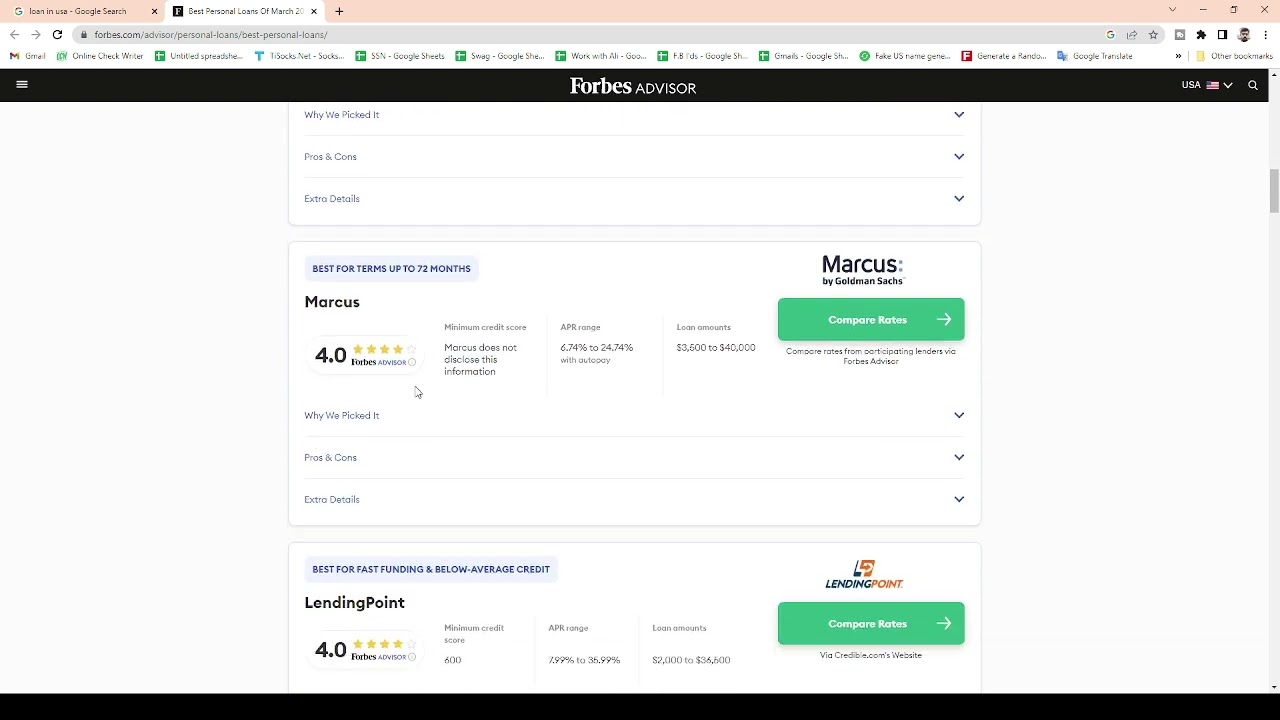Click the Google icon in address bar
The height and width of the screenshot is (720, 1280).
click(1110, 35)
